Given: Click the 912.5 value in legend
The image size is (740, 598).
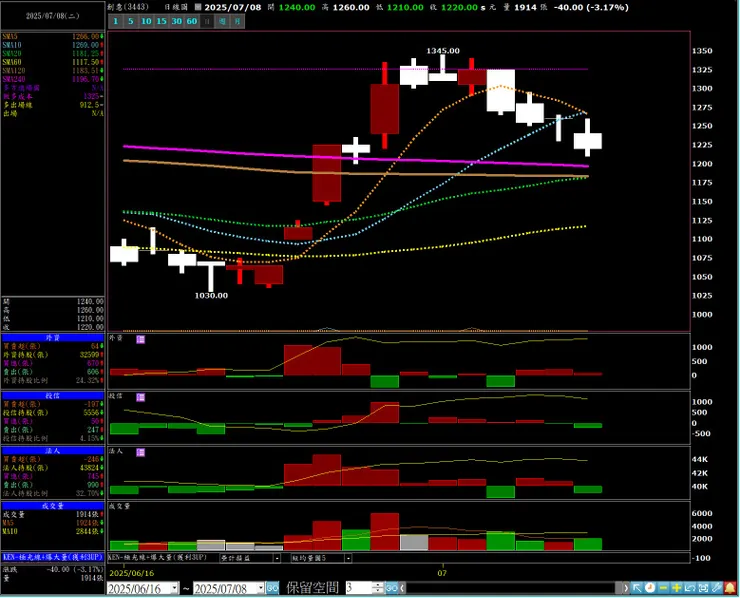Looking at the screenshot, I should point(91,105).
